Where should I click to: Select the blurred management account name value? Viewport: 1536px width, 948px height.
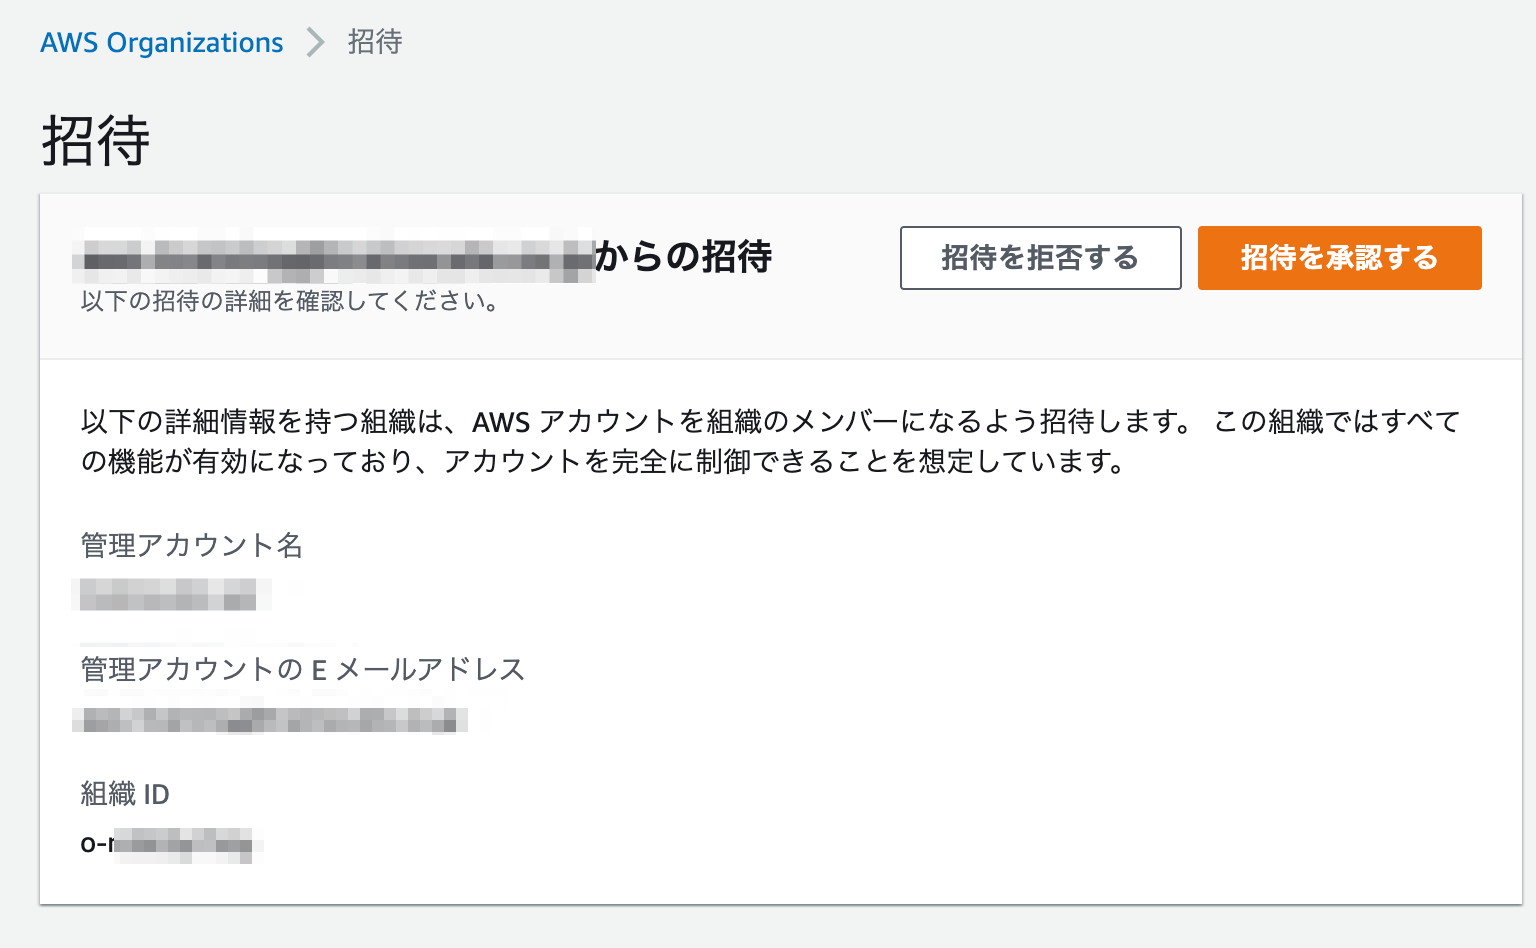click(x=170, y=594)
